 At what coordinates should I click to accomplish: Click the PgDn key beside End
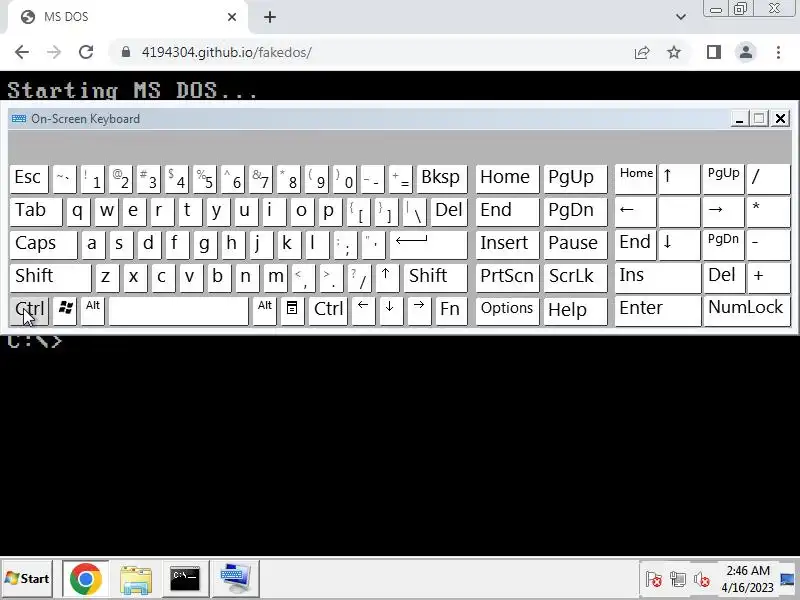pos(576,211)
